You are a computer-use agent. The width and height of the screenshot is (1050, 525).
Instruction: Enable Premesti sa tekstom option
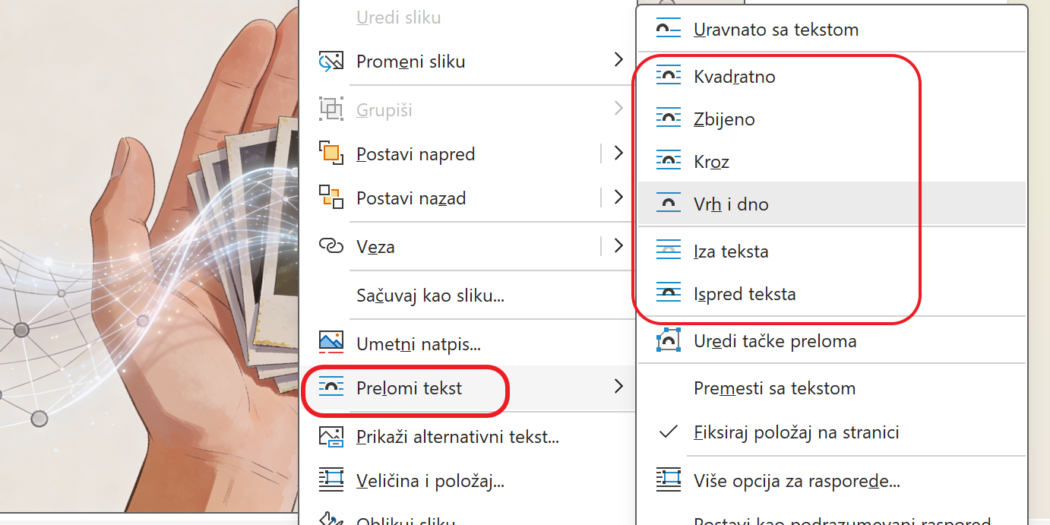click(x=774, y=388)
